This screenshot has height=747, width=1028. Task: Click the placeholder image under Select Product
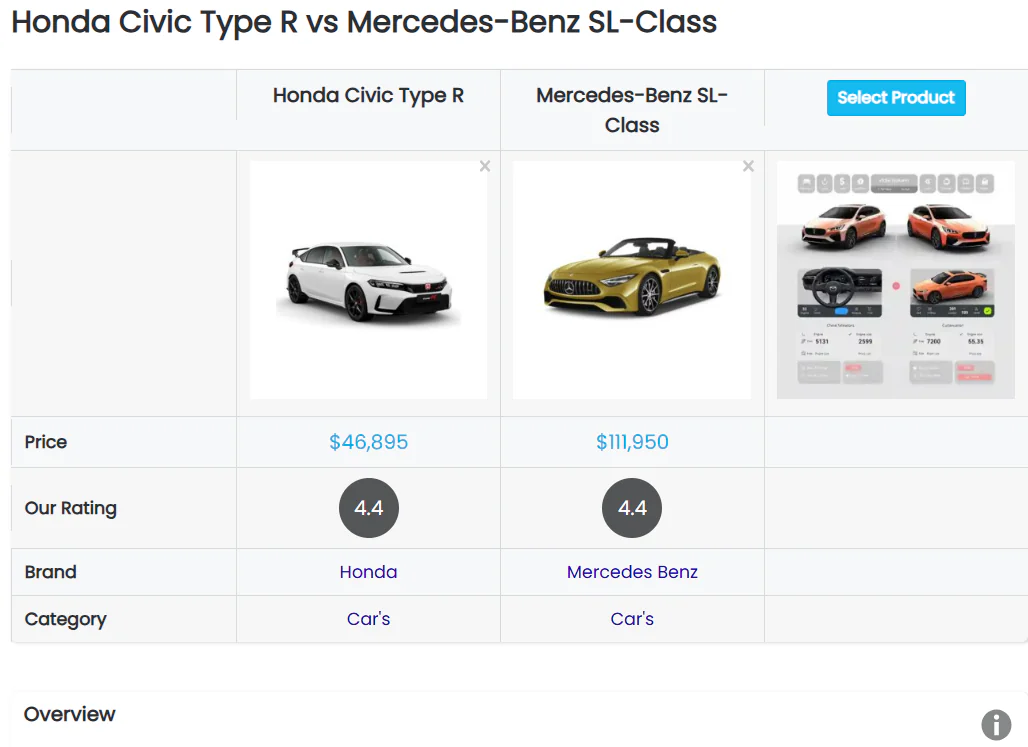coord(895,281)
